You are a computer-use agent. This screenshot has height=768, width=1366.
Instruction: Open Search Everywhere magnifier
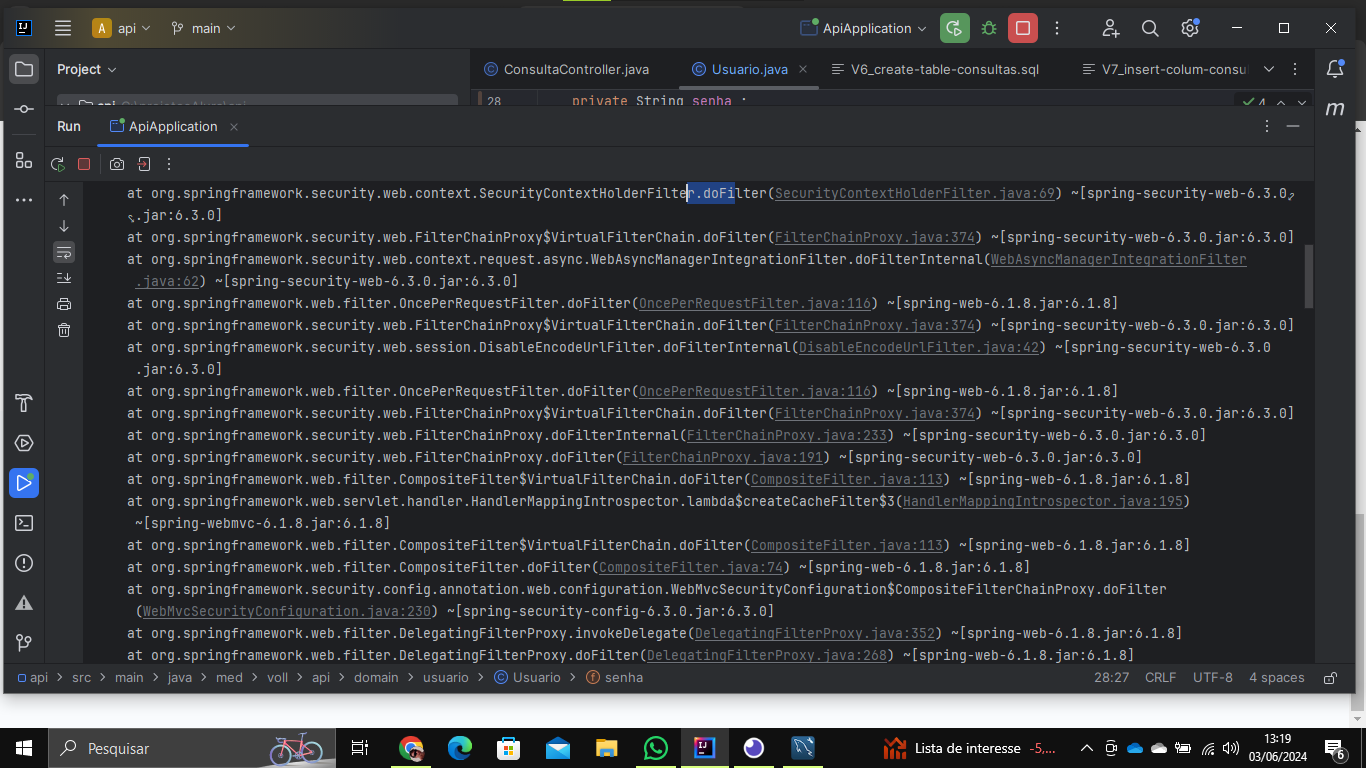(x=1150, y=28)
